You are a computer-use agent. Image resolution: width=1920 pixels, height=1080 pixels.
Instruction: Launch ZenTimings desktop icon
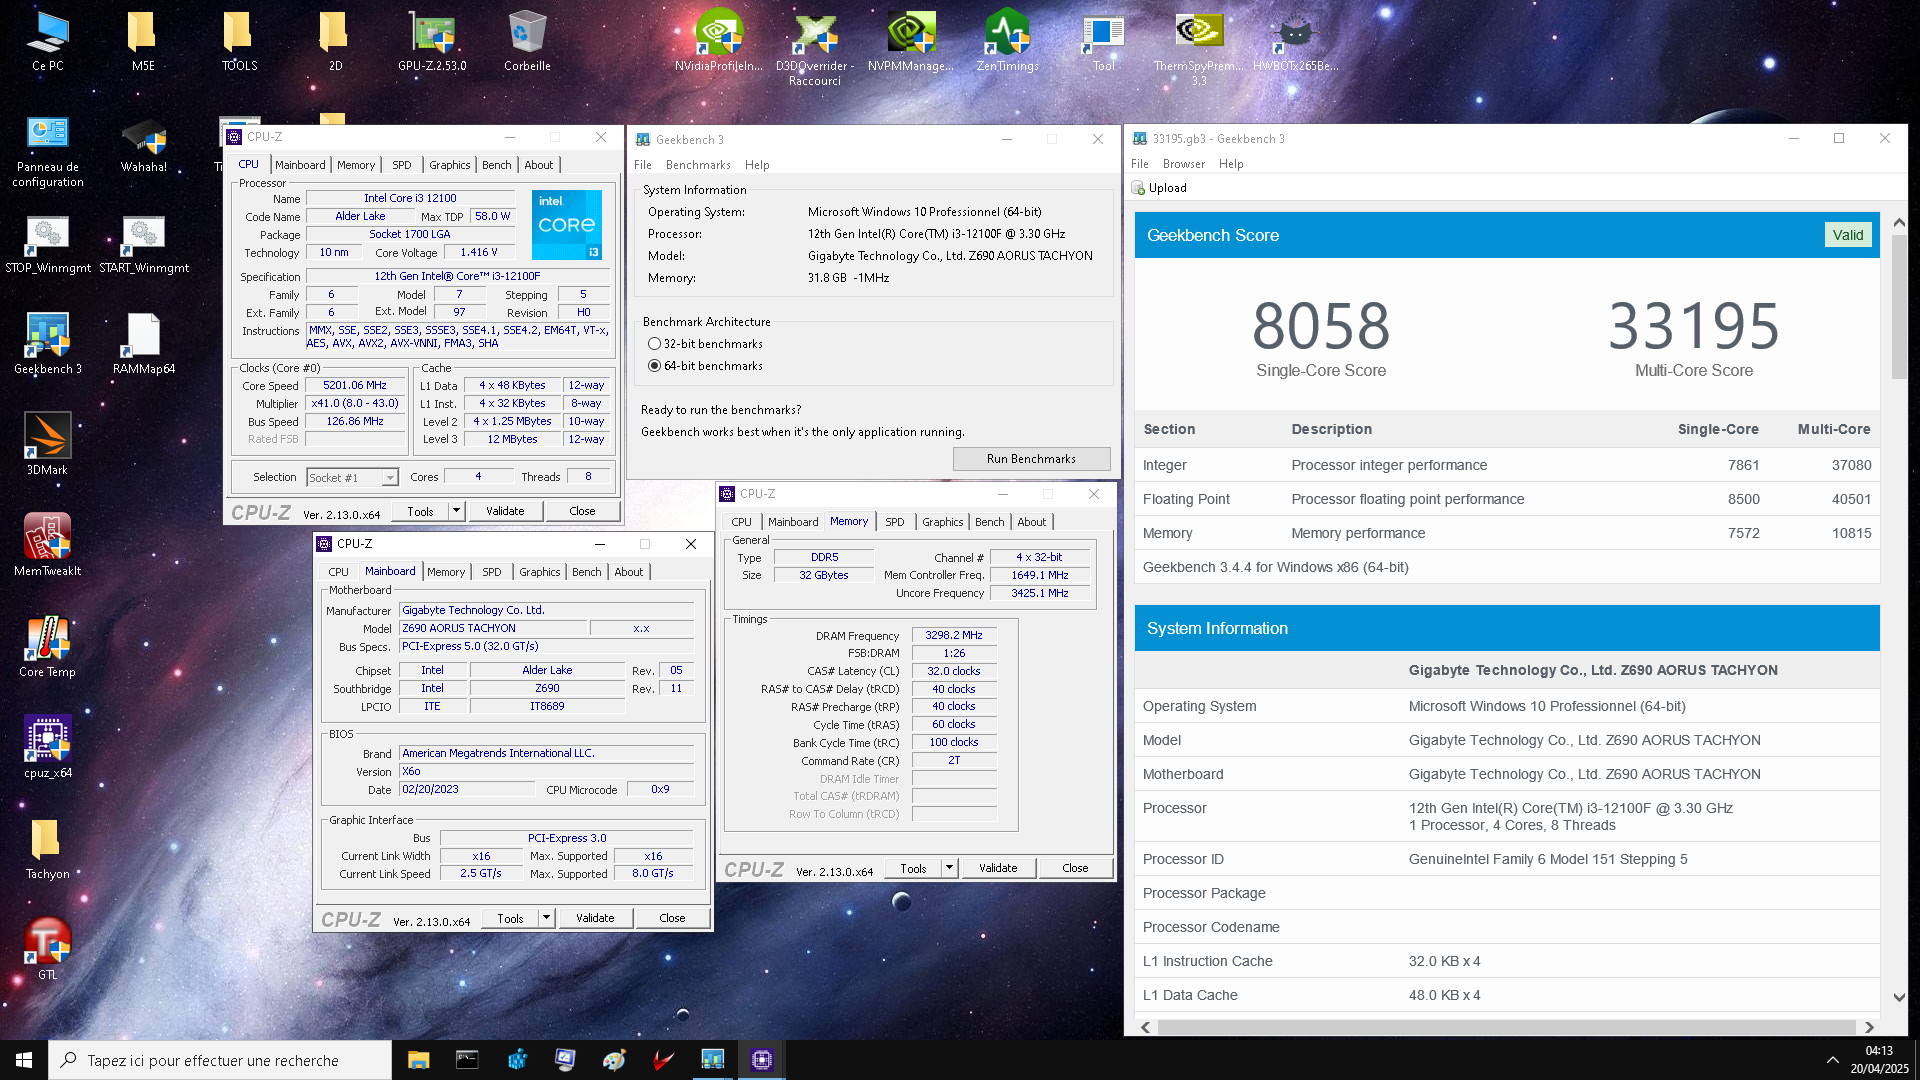1007,40
